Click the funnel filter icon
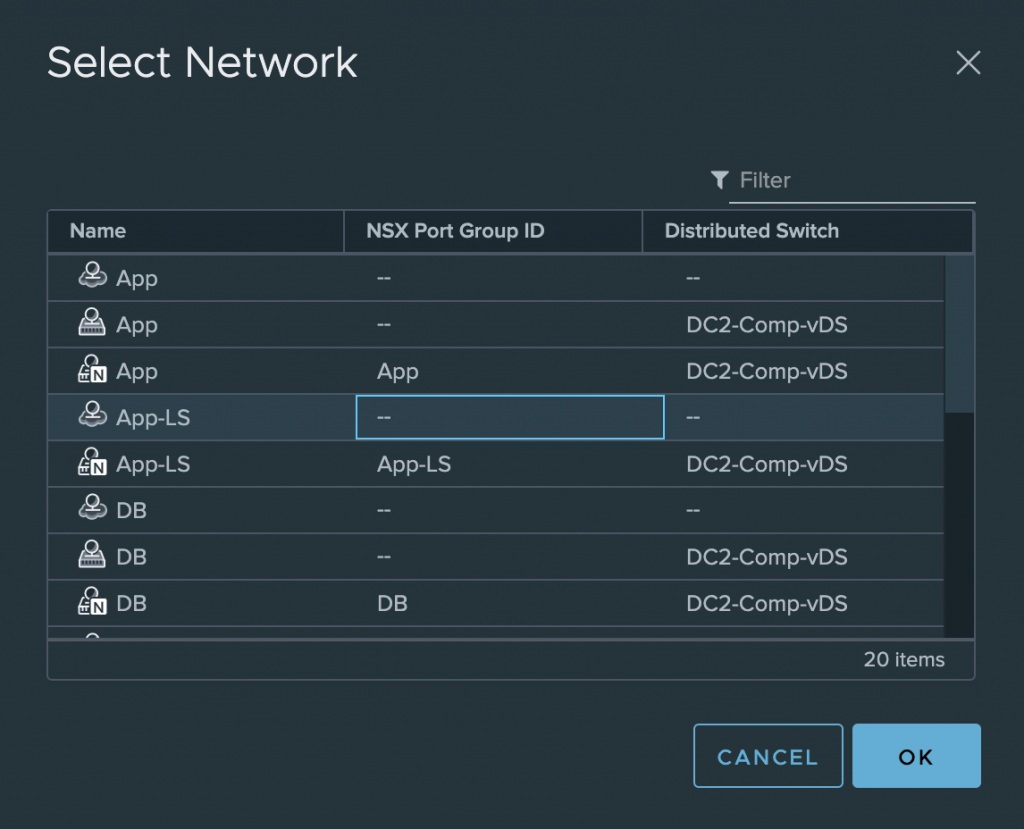Viewport: 1024px width, 829px height. [720, 180]
